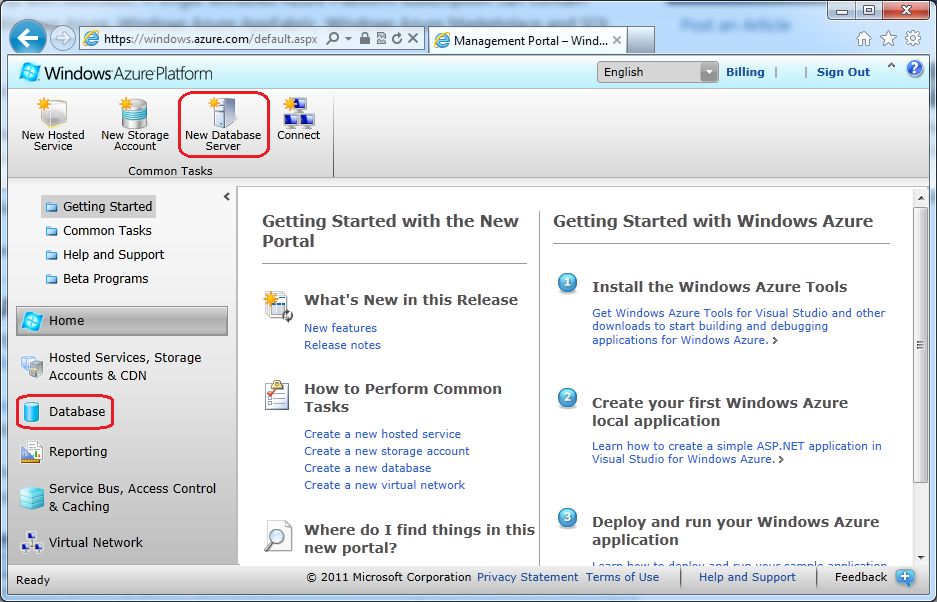The image size is (937, 602).
Task: Click the Billing link
Action: (745, 72)
